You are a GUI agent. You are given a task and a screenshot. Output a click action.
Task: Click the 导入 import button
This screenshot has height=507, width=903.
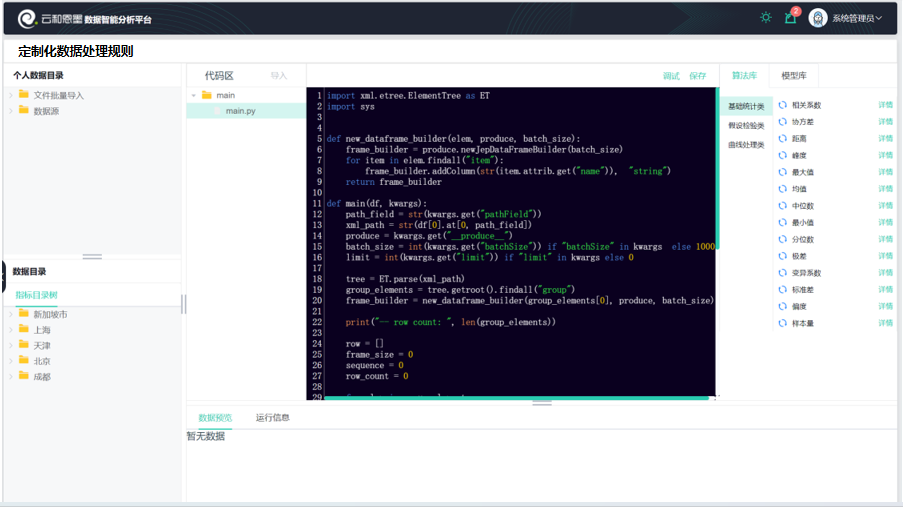point(279,76)
